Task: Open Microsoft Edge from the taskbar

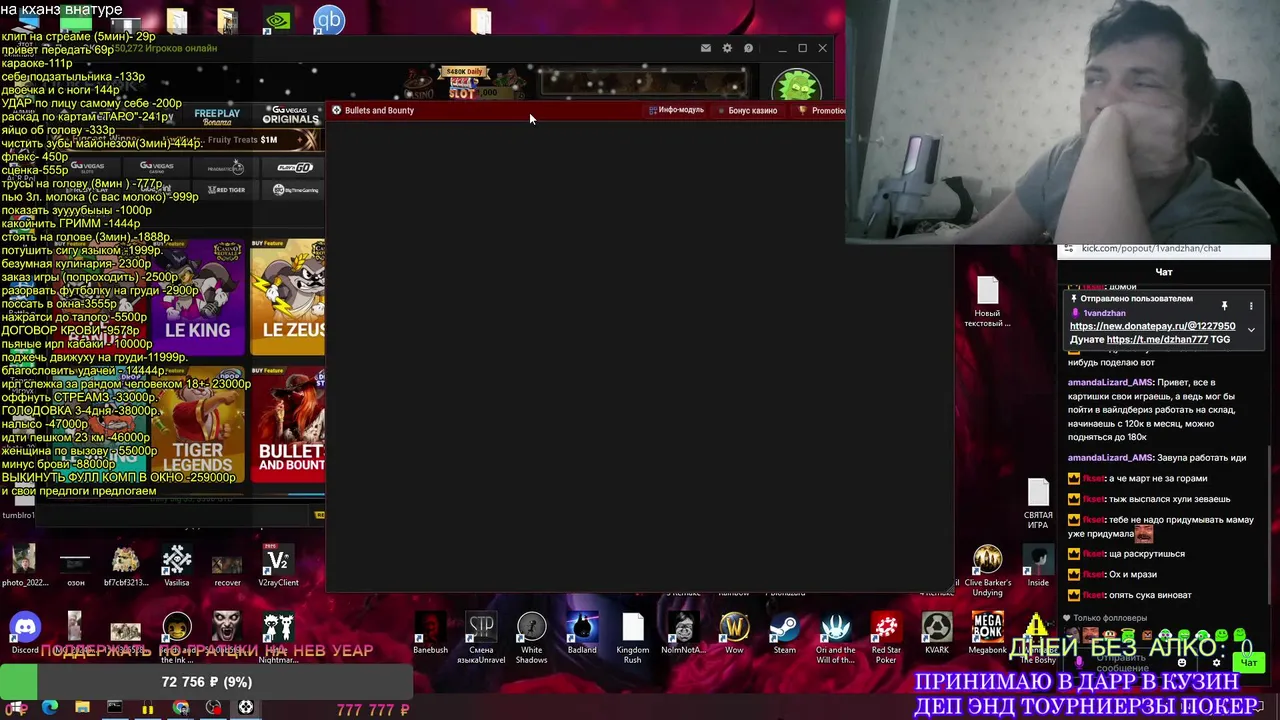Action: 50,708
